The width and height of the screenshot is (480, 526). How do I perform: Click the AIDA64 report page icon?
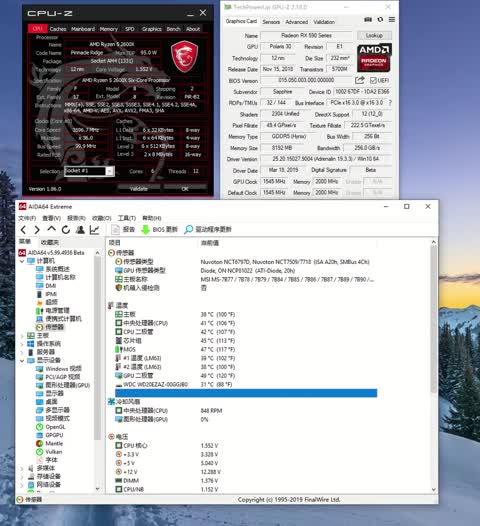[x=115, y=229]
